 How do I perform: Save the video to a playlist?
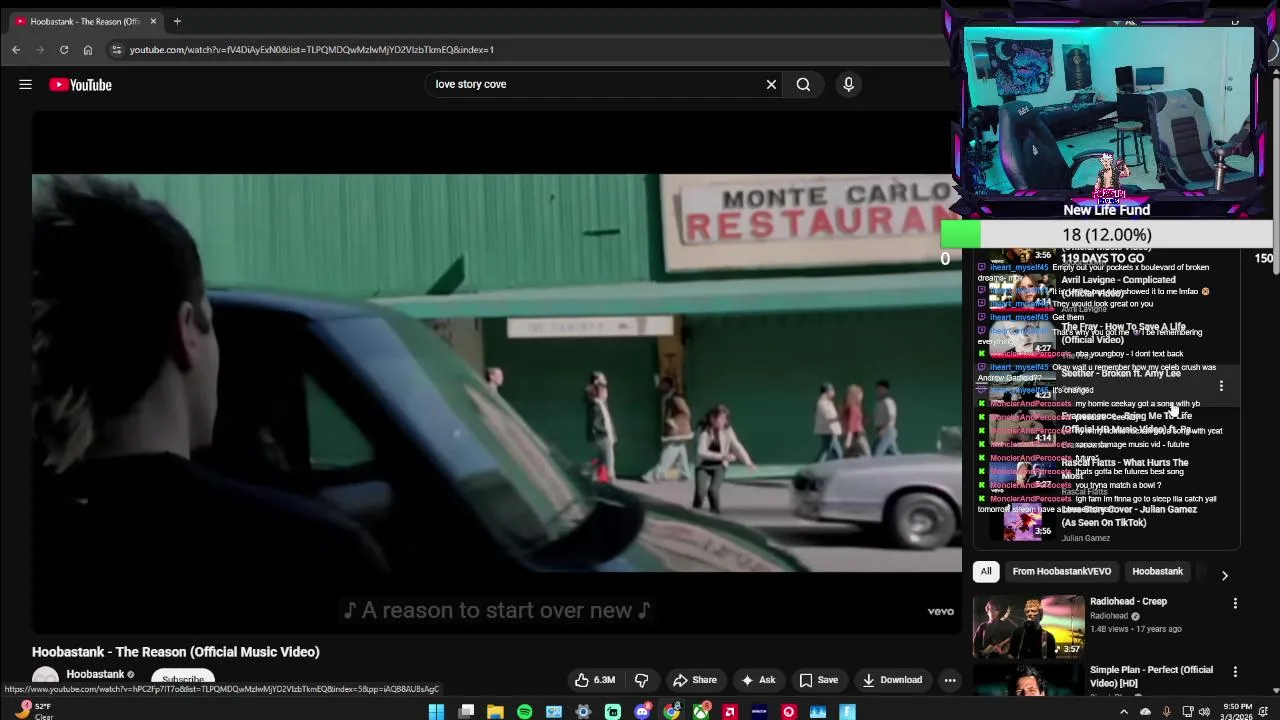[818, 680]
